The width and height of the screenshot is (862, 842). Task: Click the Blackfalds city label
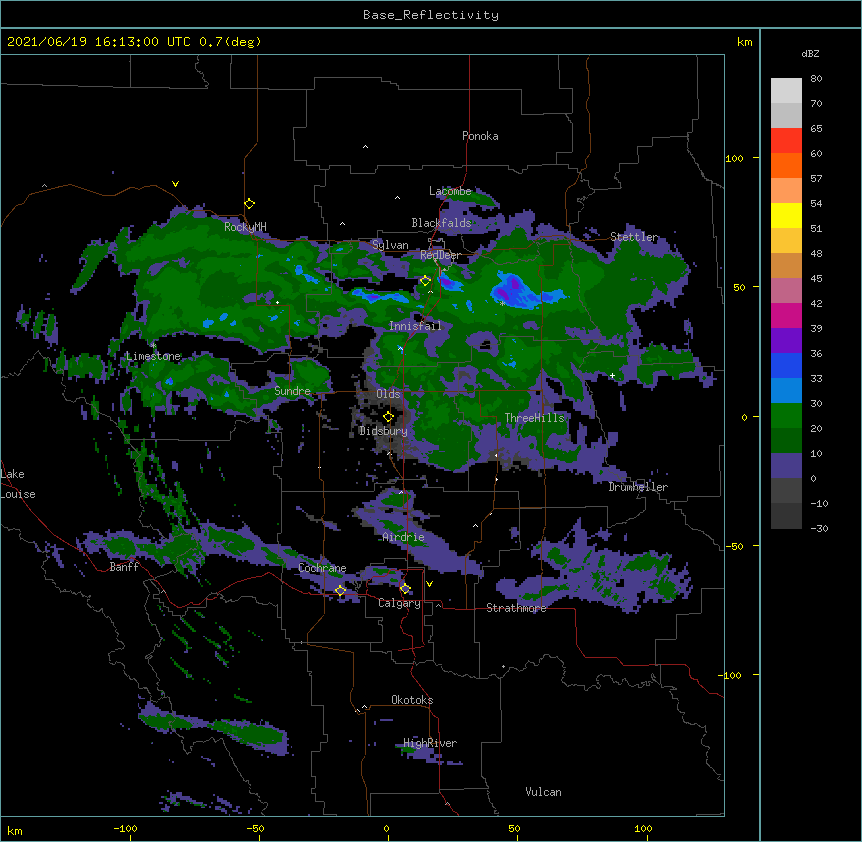441,223
